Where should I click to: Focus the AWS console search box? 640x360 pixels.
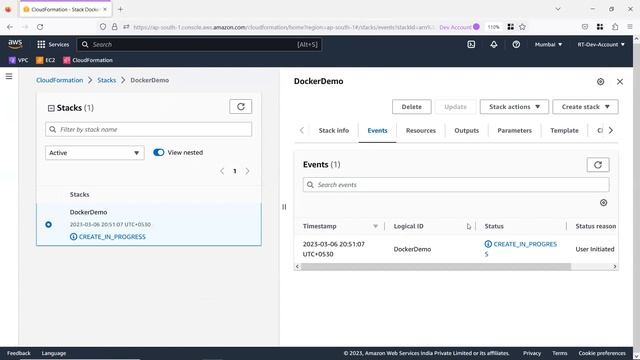pos(199,44)
